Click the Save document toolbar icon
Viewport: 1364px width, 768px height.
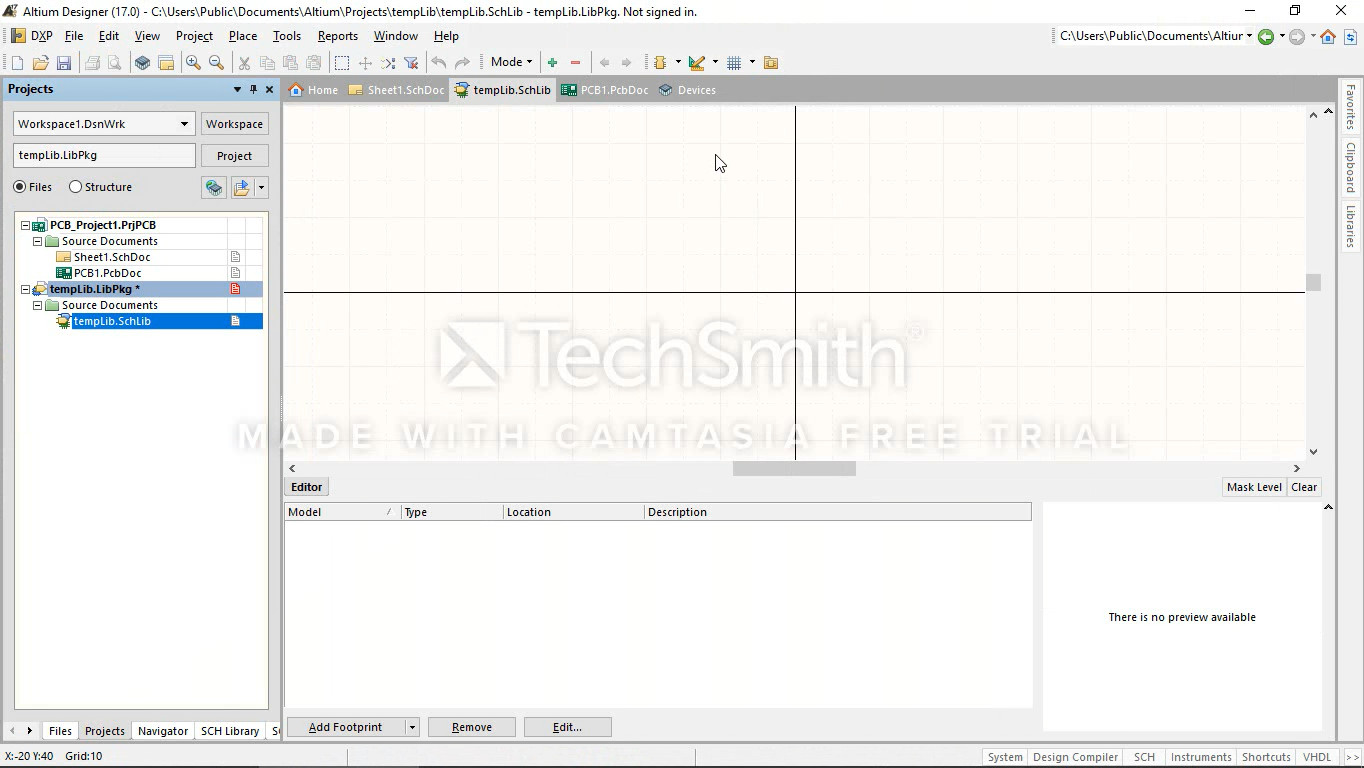64,63
